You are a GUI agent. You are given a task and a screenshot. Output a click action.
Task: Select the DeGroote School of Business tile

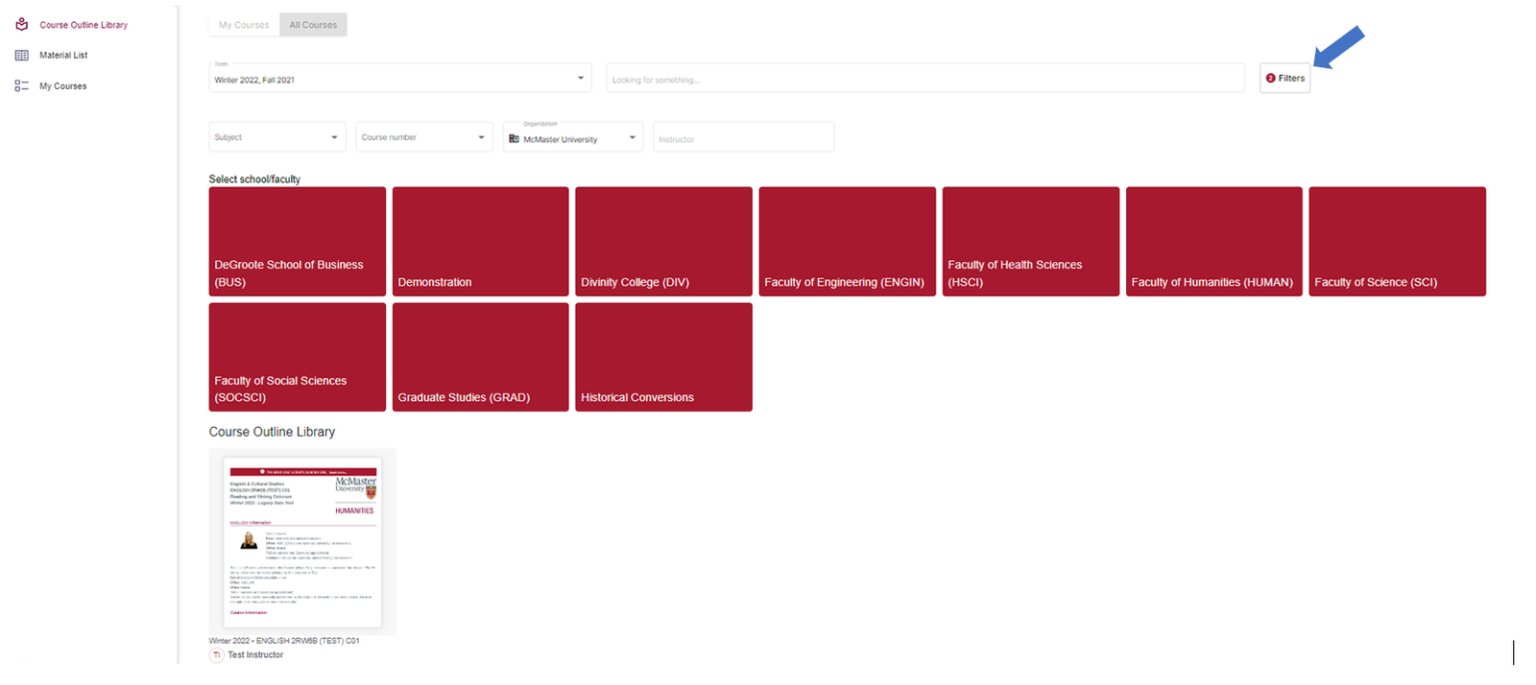coord(297,241)
